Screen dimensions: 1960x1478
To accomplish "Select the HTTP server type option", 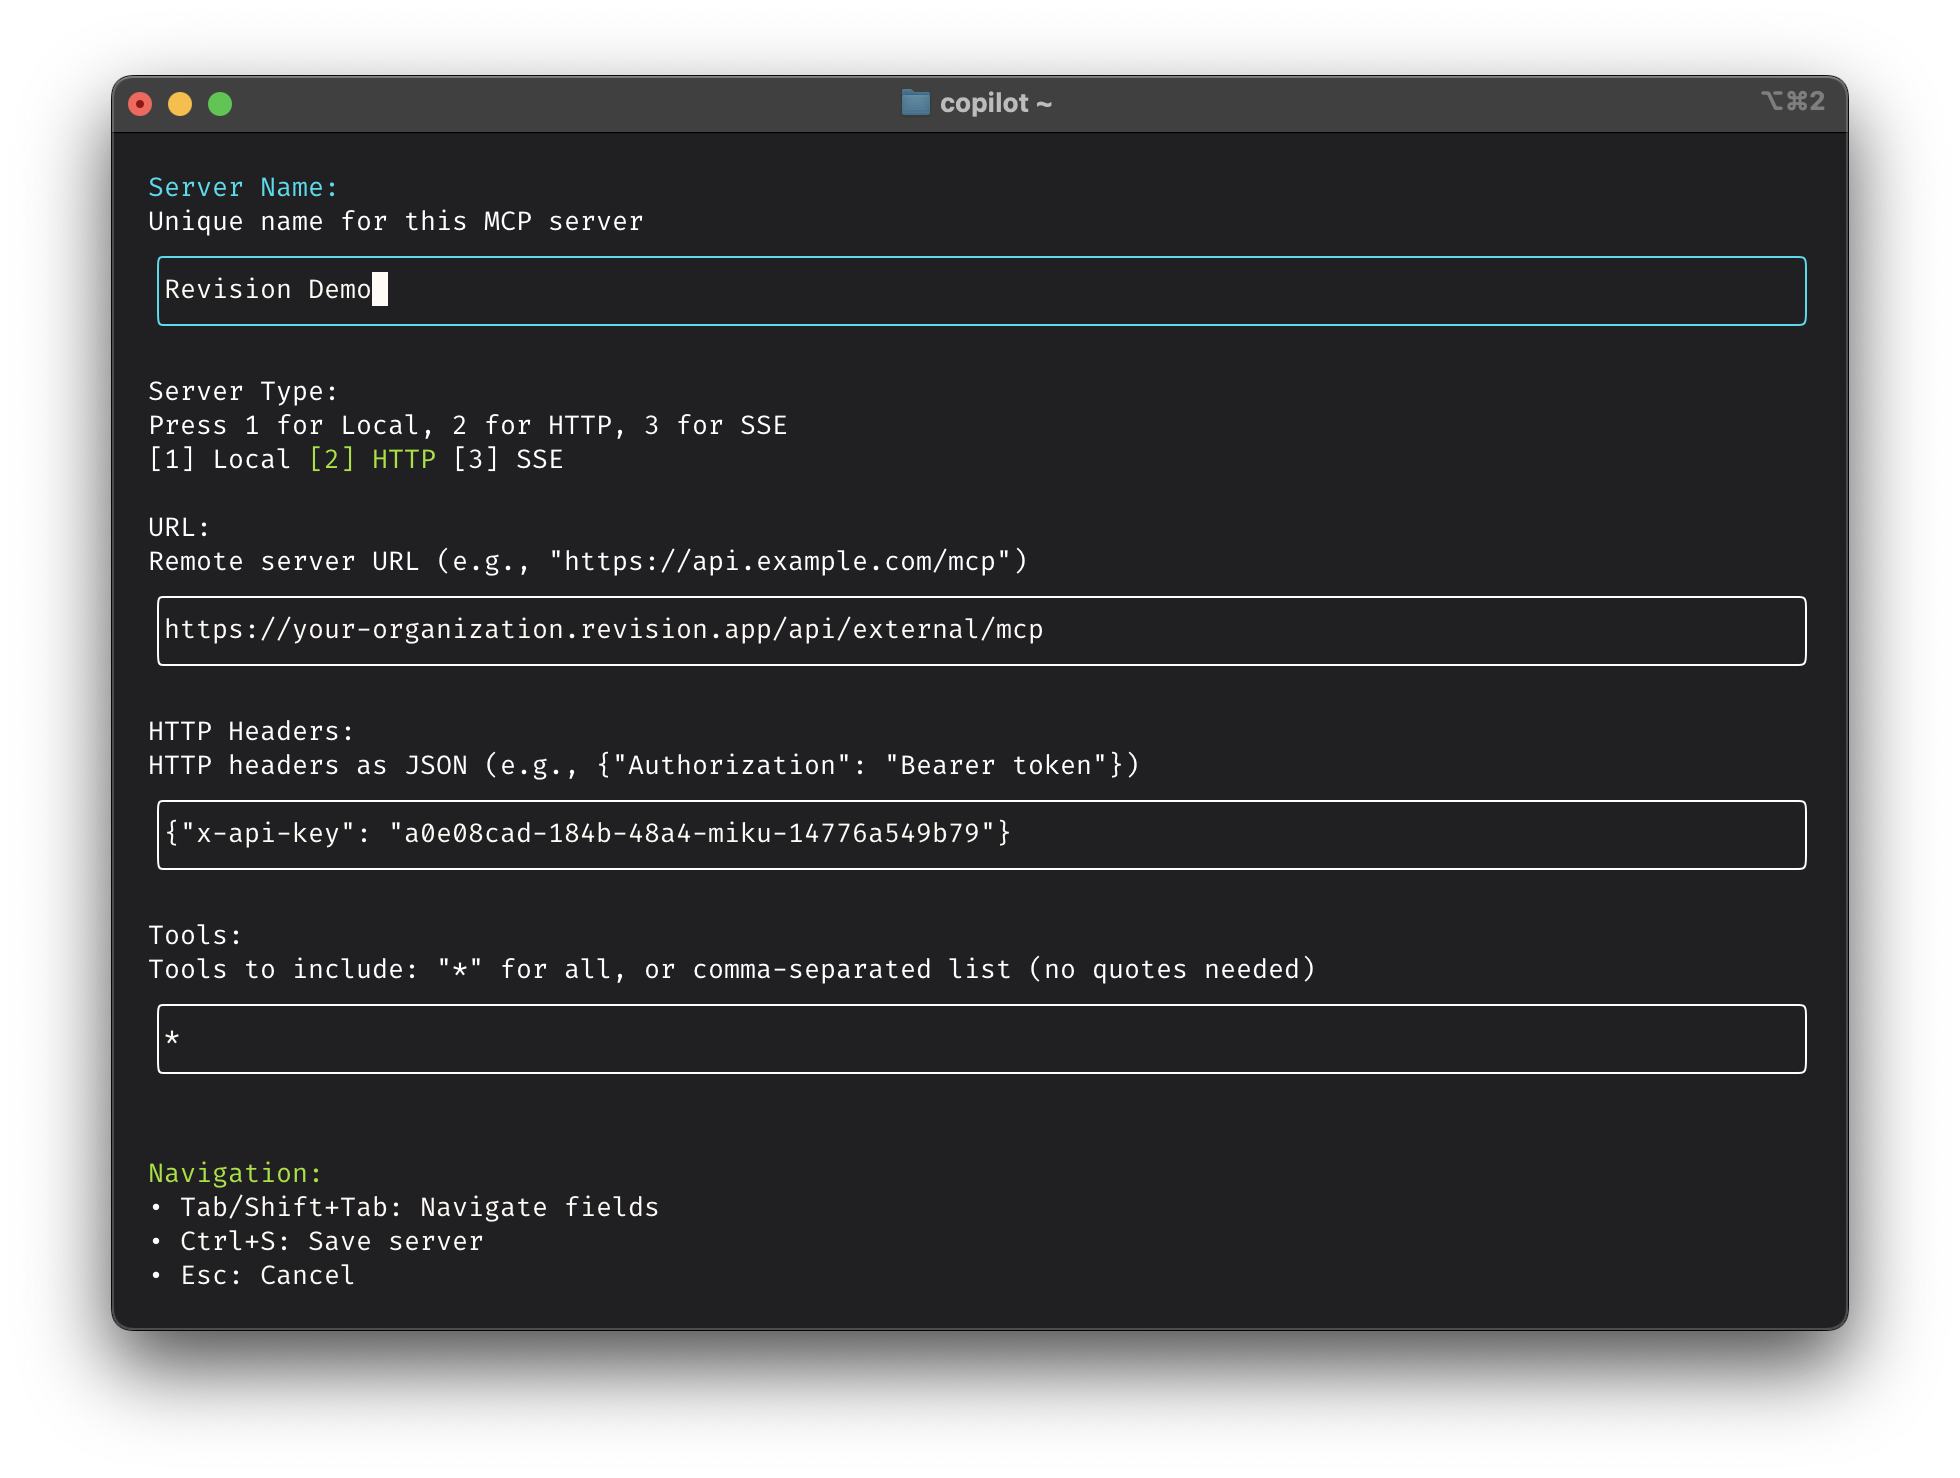I will tap(372, 459).
